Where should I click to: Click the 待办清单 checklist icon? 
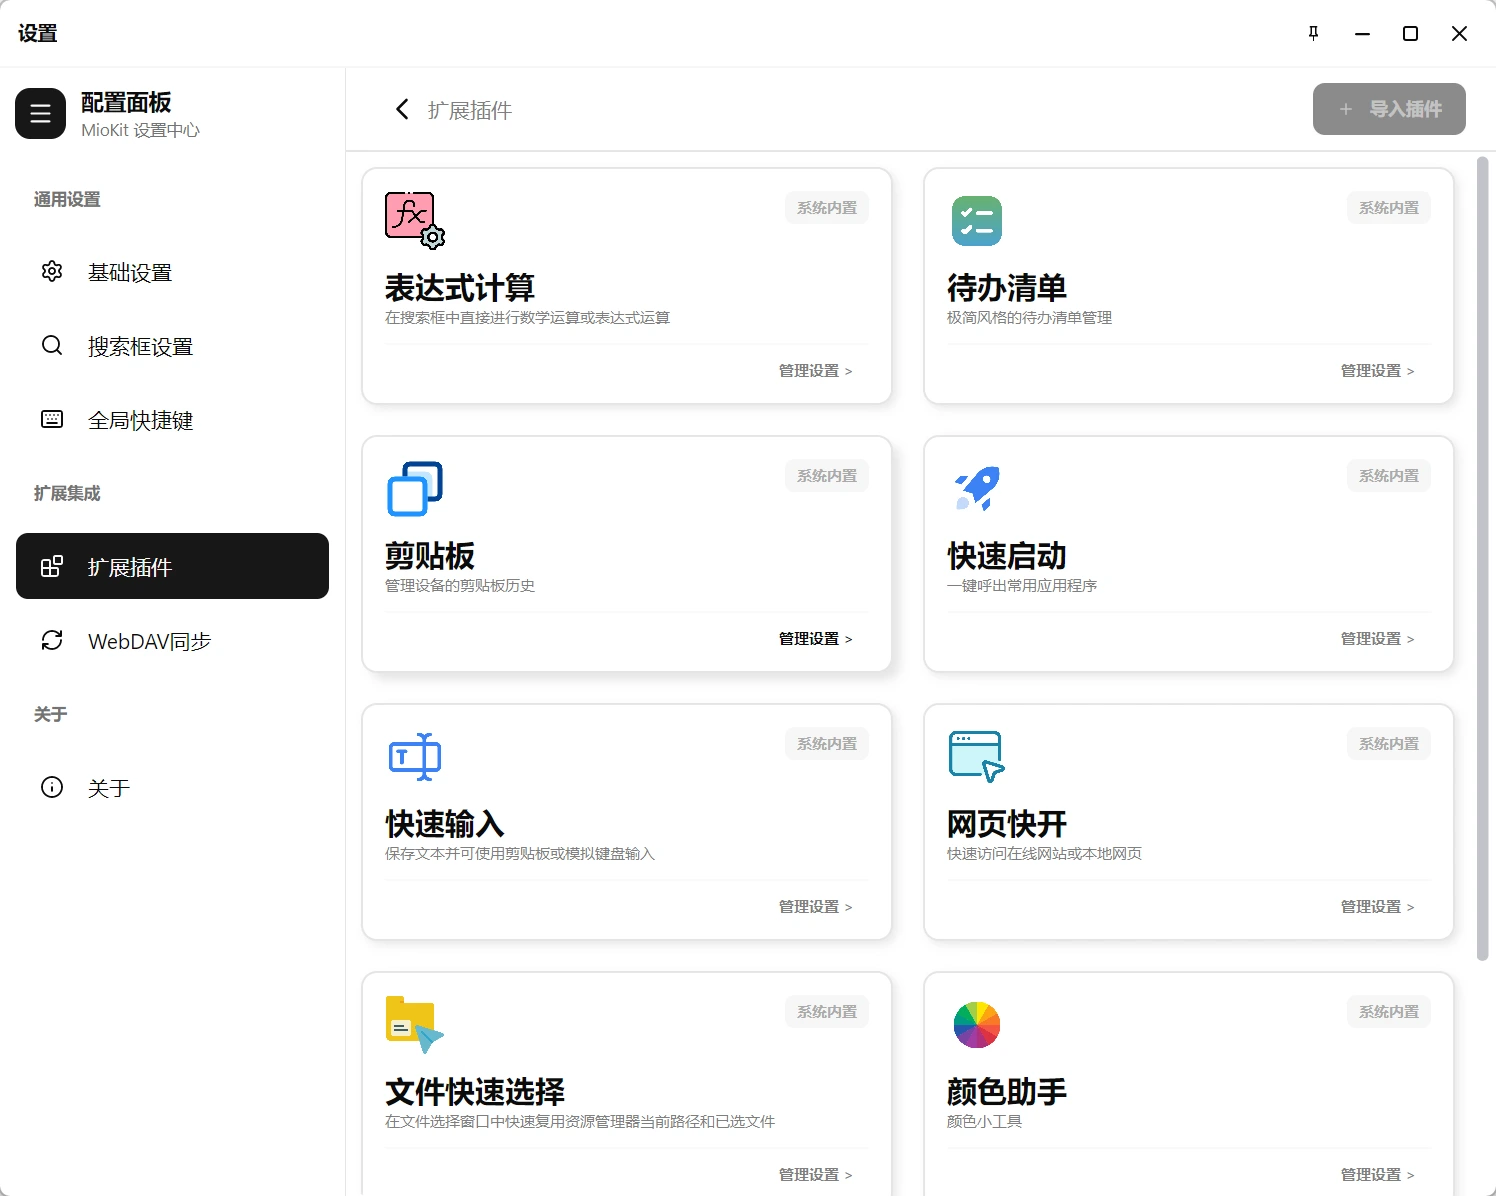pos(976,221)
